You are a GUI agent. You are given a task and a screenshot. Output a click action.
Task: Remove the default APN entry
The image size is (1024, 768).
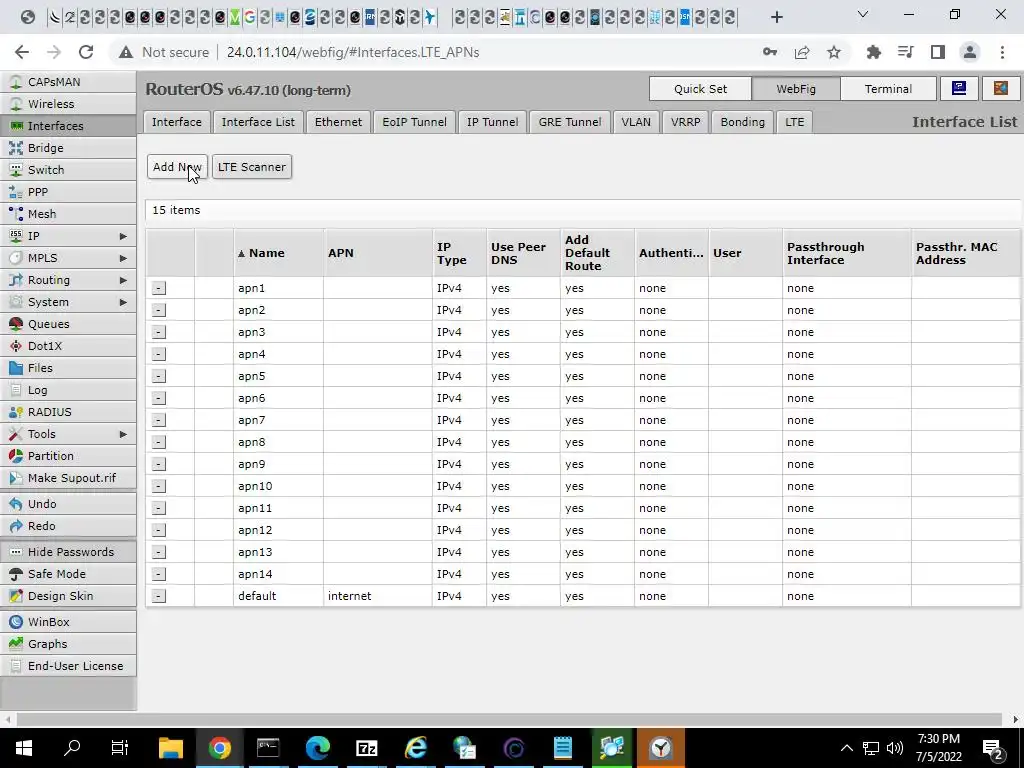(159, 596)
